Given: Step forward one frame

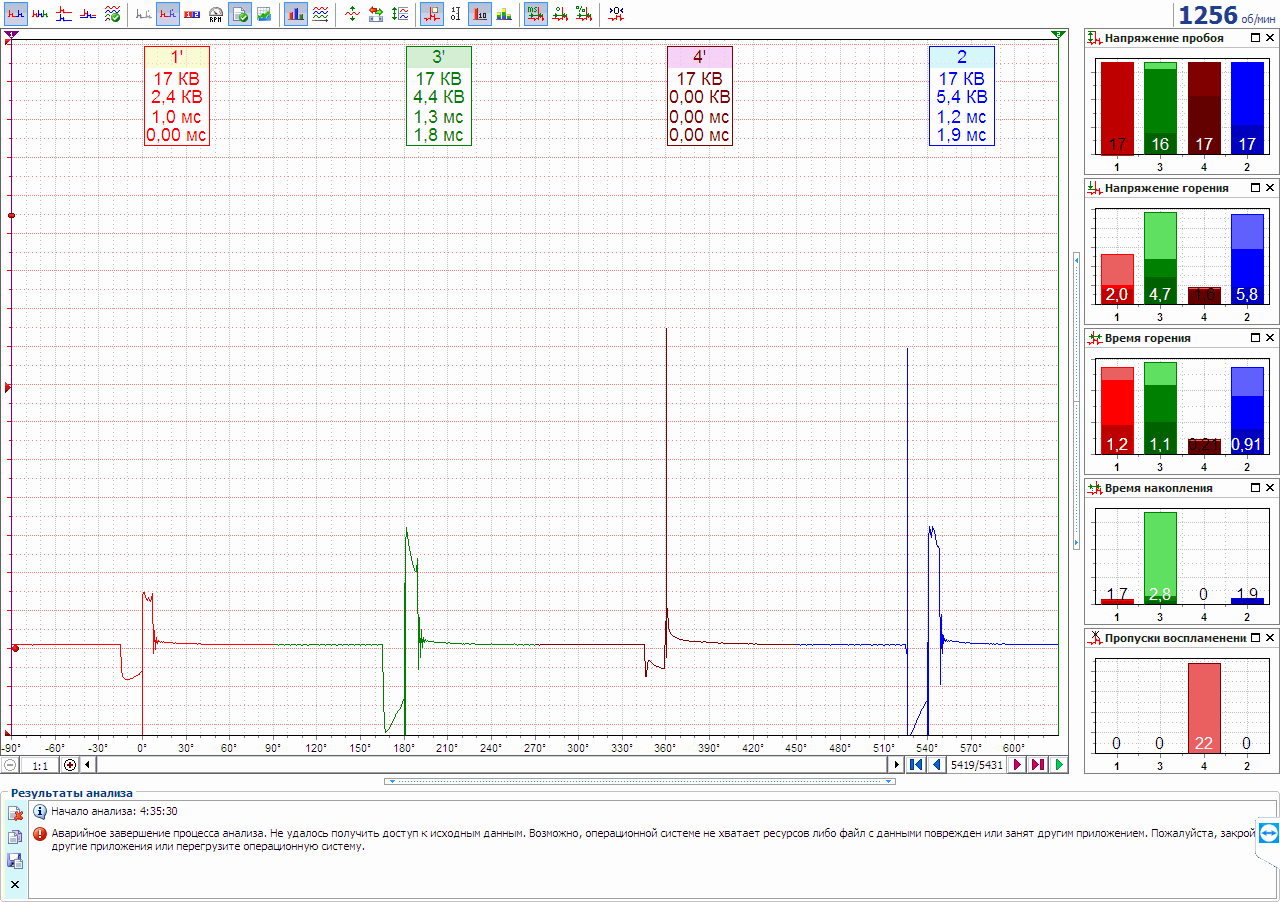Looking at the screenshot, I should pyautogui.click(x=1018, y=765).
